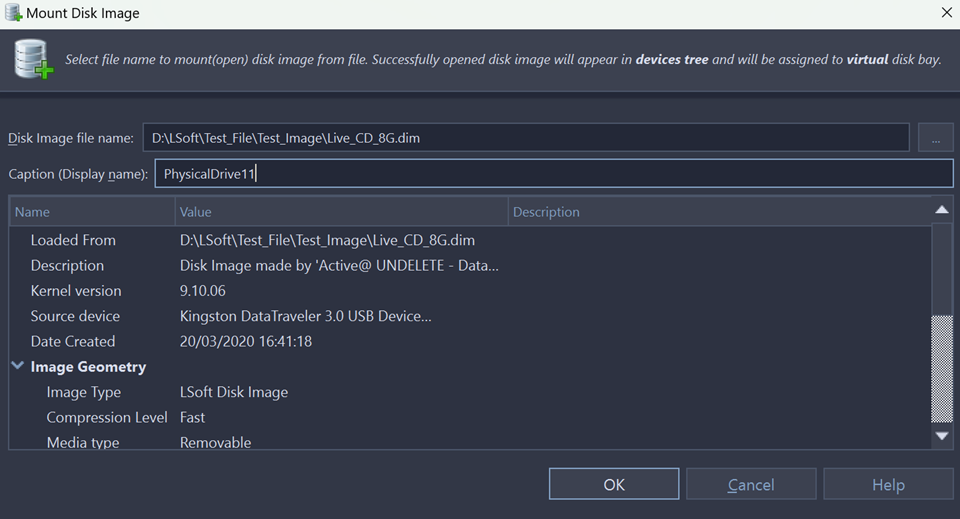960x519 pixels.
Task: Cancel the mount disk image dialog
Action: (x=751, y=484)
